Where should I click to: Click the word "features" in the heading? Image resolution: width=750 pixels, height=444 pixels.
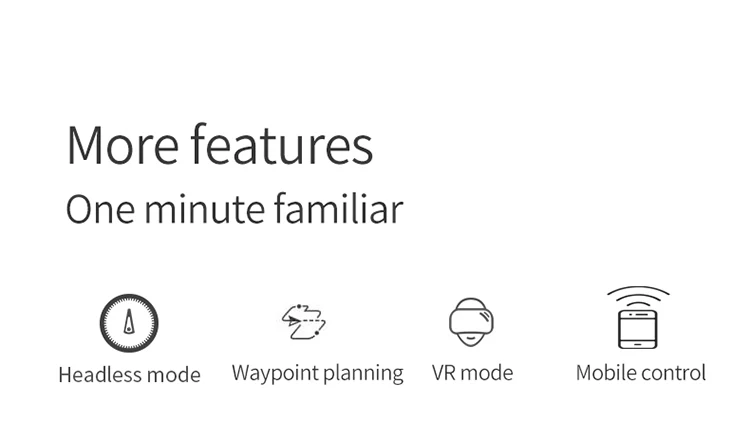pyautogui.click(x=282, y=144)
